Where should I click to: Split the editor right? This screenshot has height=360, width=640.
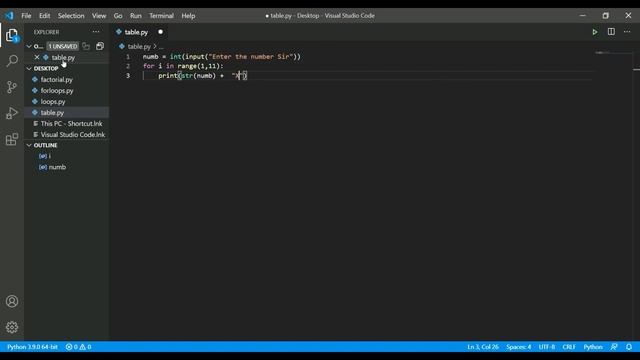tap(611, 32)
